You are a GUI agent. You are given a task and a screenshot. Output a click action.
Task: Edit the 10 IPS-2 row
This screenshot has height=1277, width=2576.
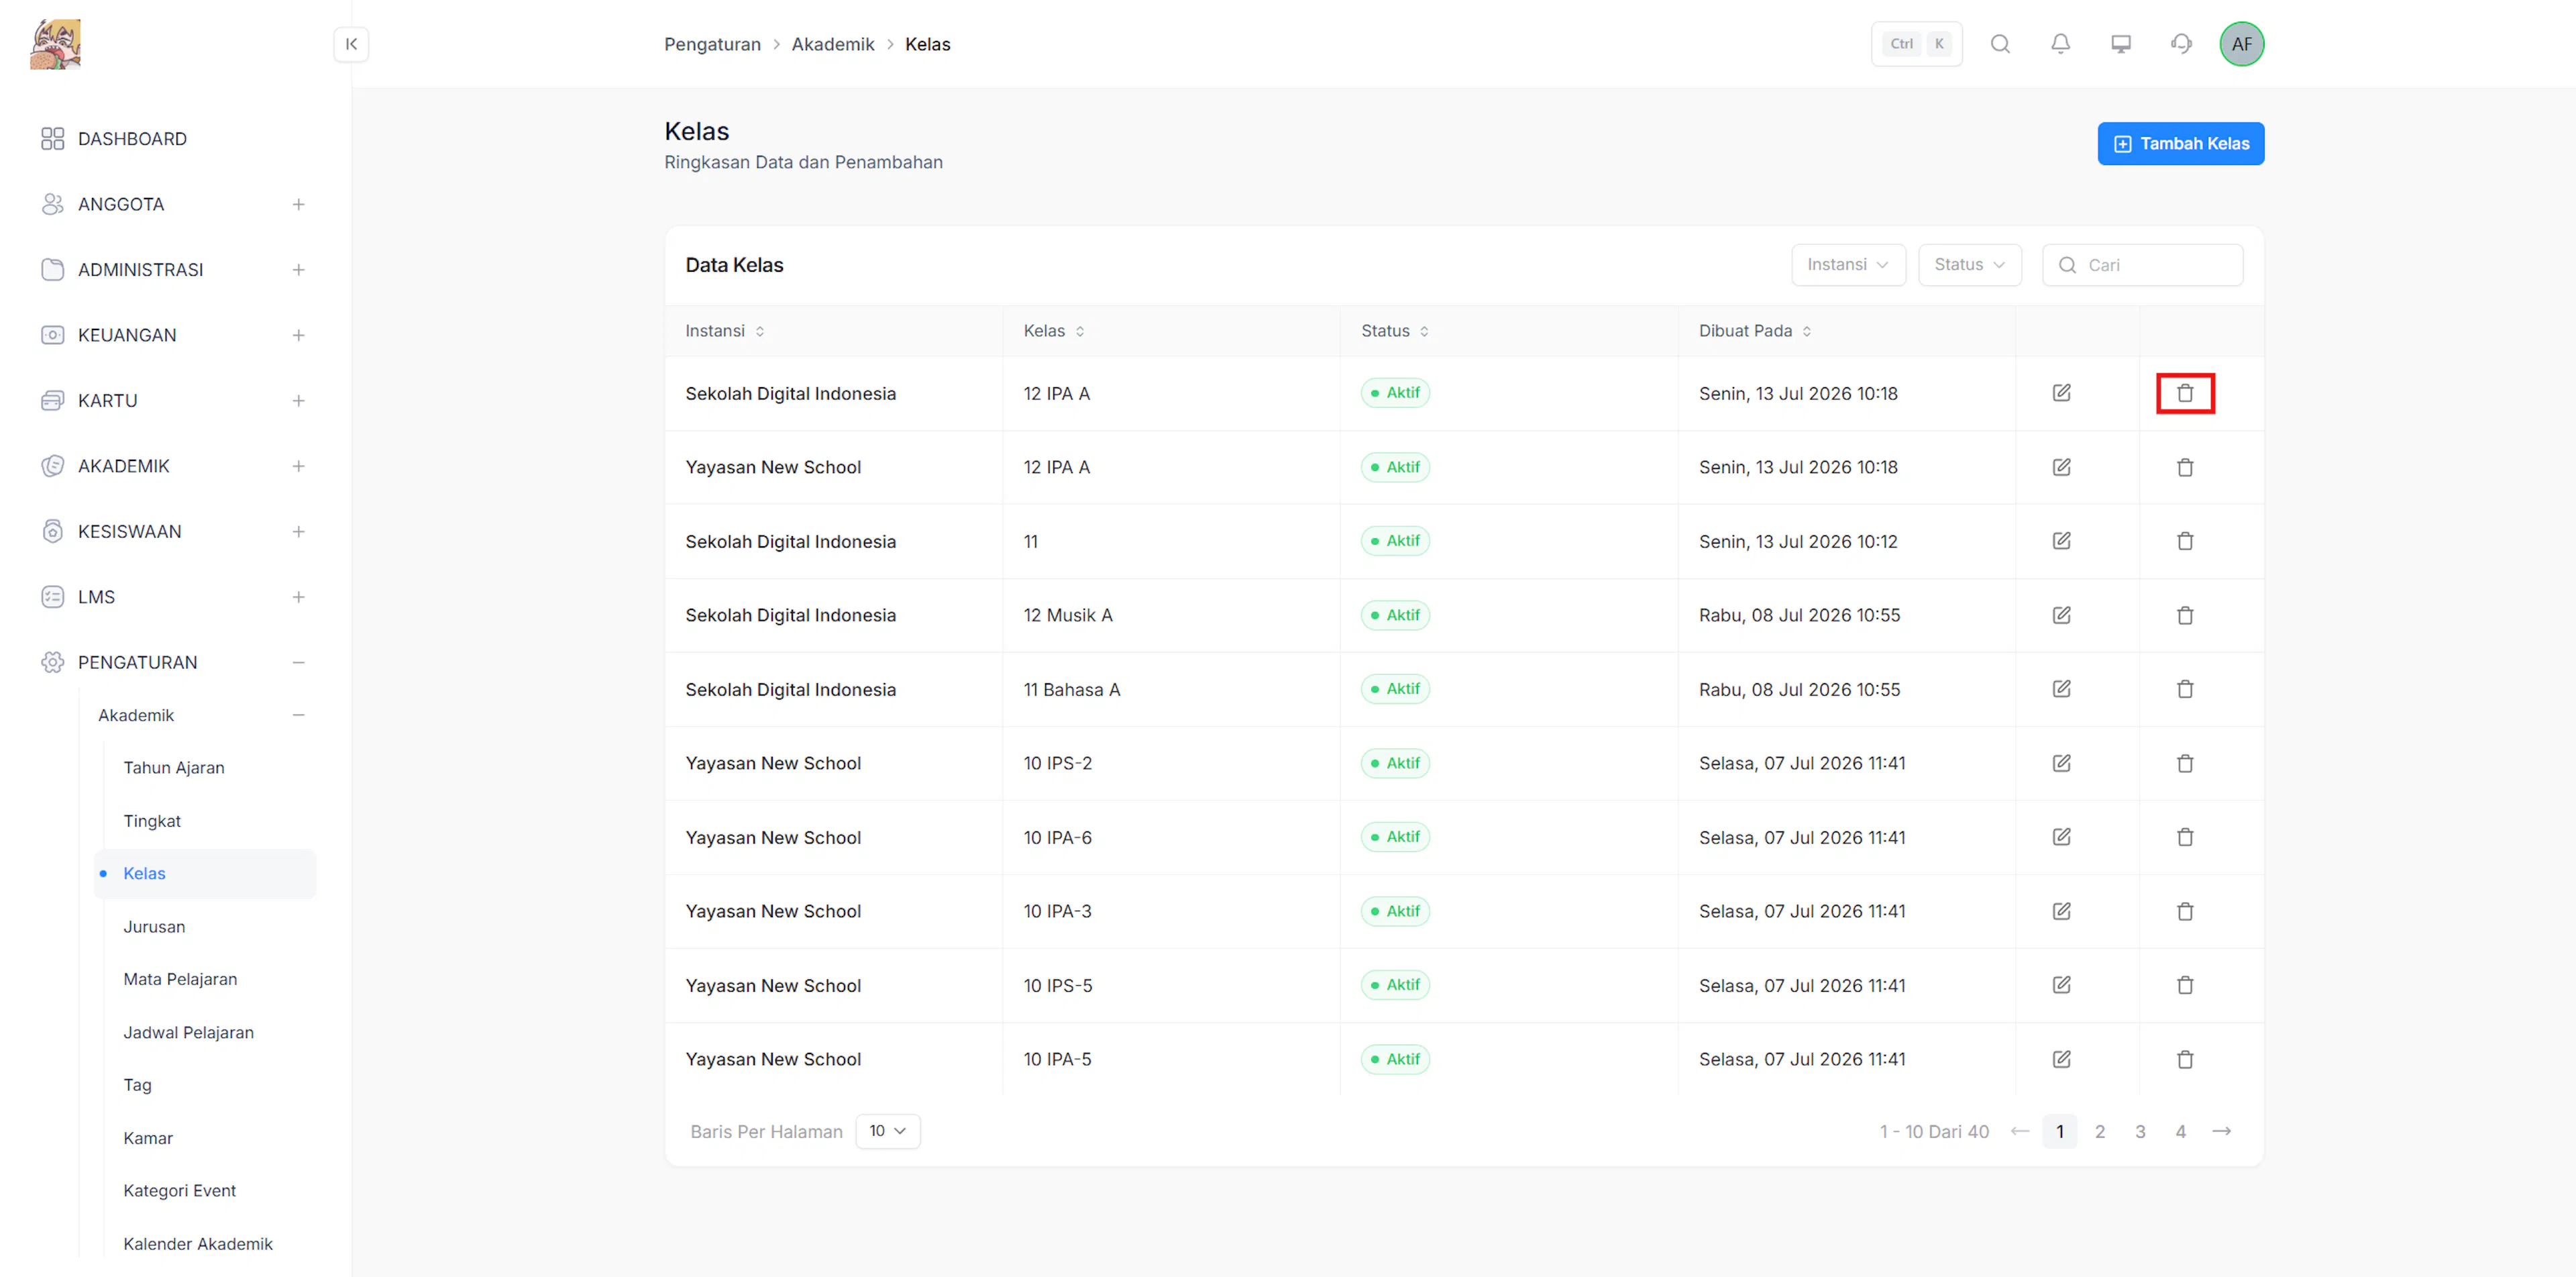point(2061,763)
